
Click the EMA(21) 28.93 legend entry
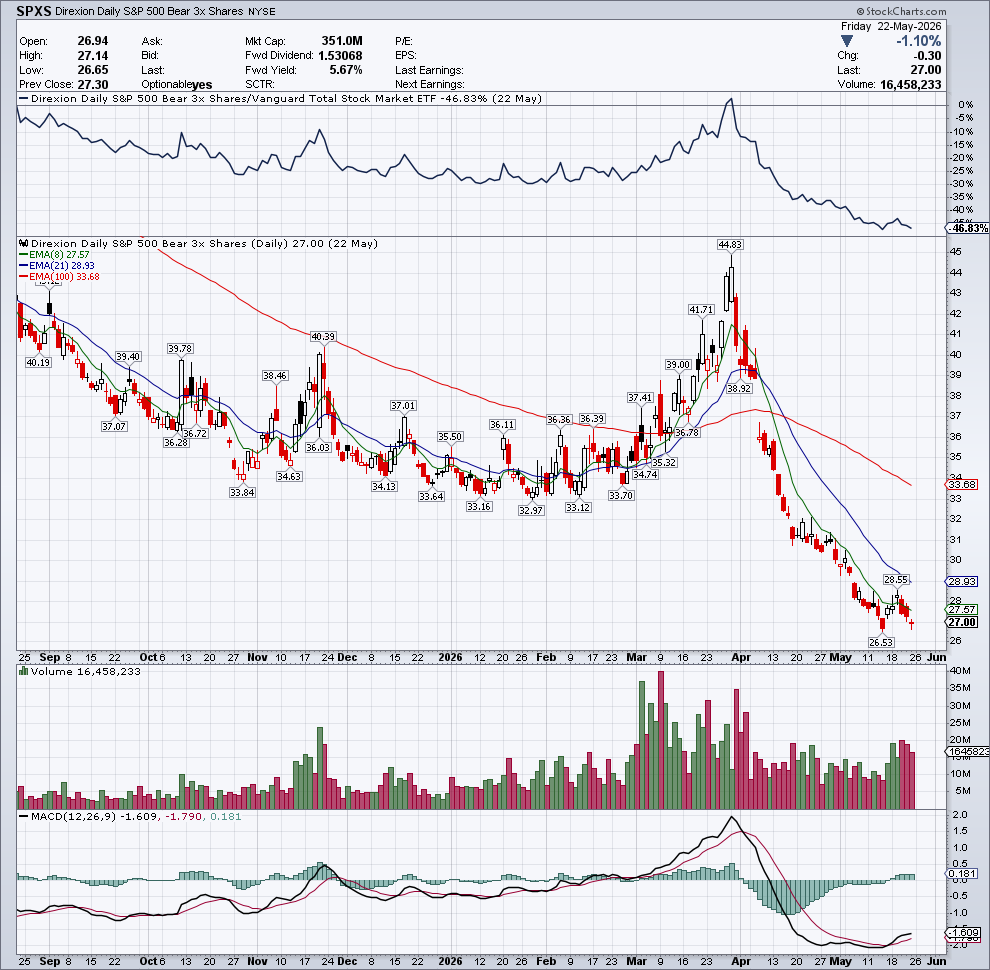pyautogui.click(x=57, y=266)
